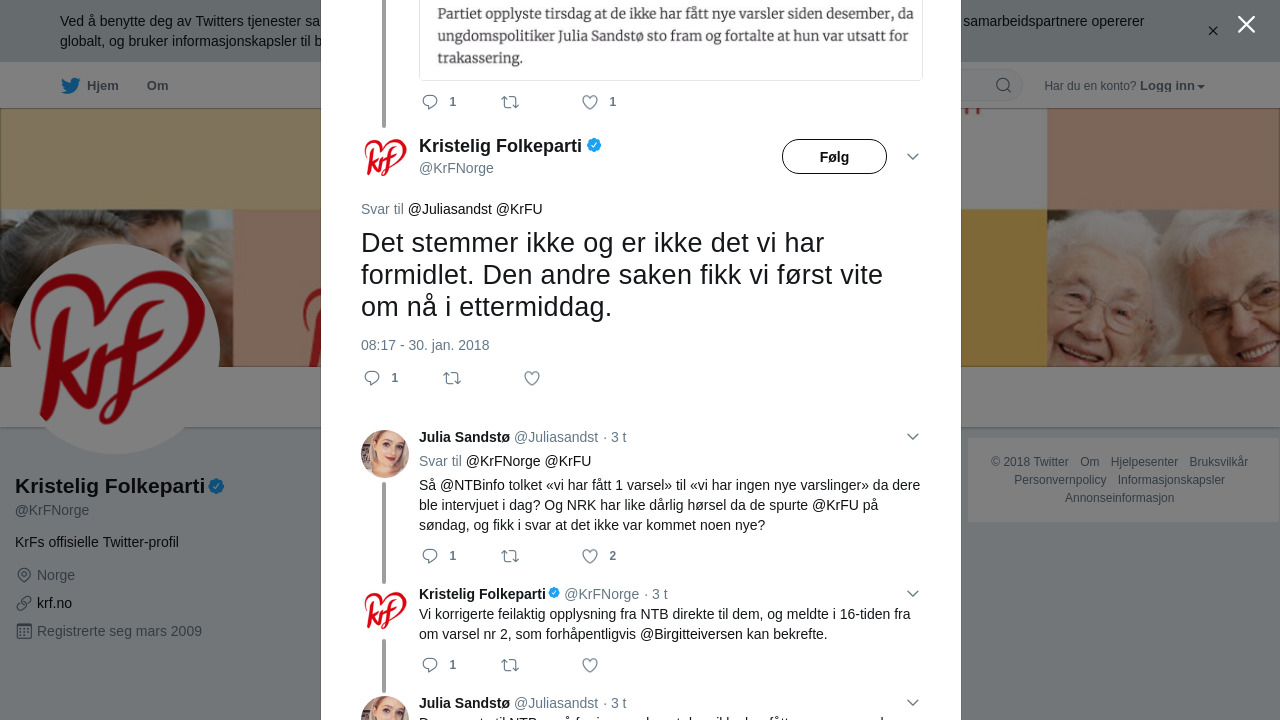Image resolution: width=1280 pixels, height=720 pixels.
Task: Click the tweet timestamp 08:17 - 30. jan. 2018
Action: pos(425,345)
